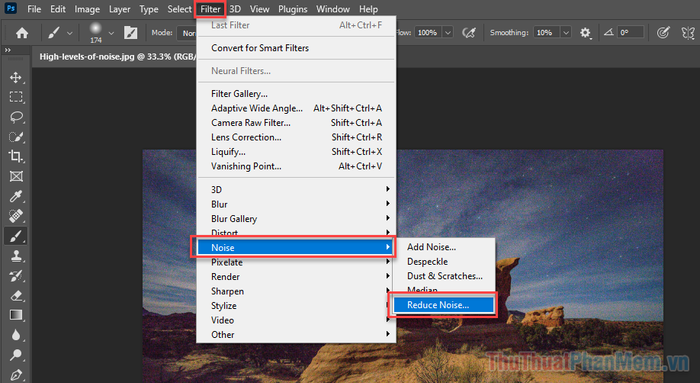The height and width of the screenshot is (383, 700).
Task: Select the High-levels-of-noise.jpg document tab
Action: pos(117,57)
